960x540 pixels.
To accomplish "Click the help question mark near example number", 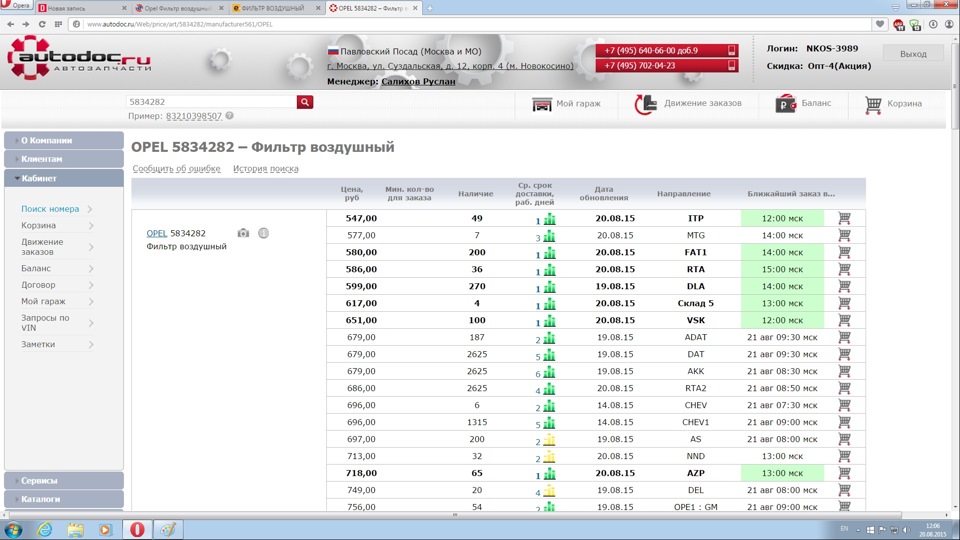I will click(229, 117).
